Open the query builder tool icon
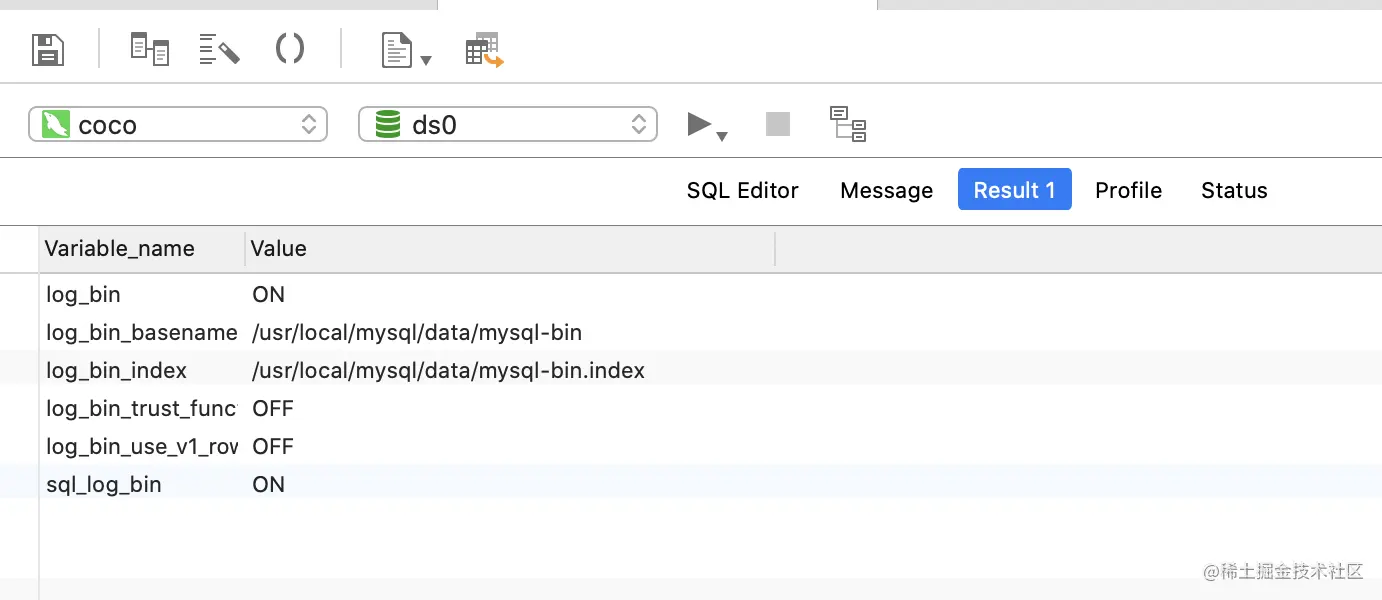Viewport: 1382px width, 600px height. click(150, 49)
